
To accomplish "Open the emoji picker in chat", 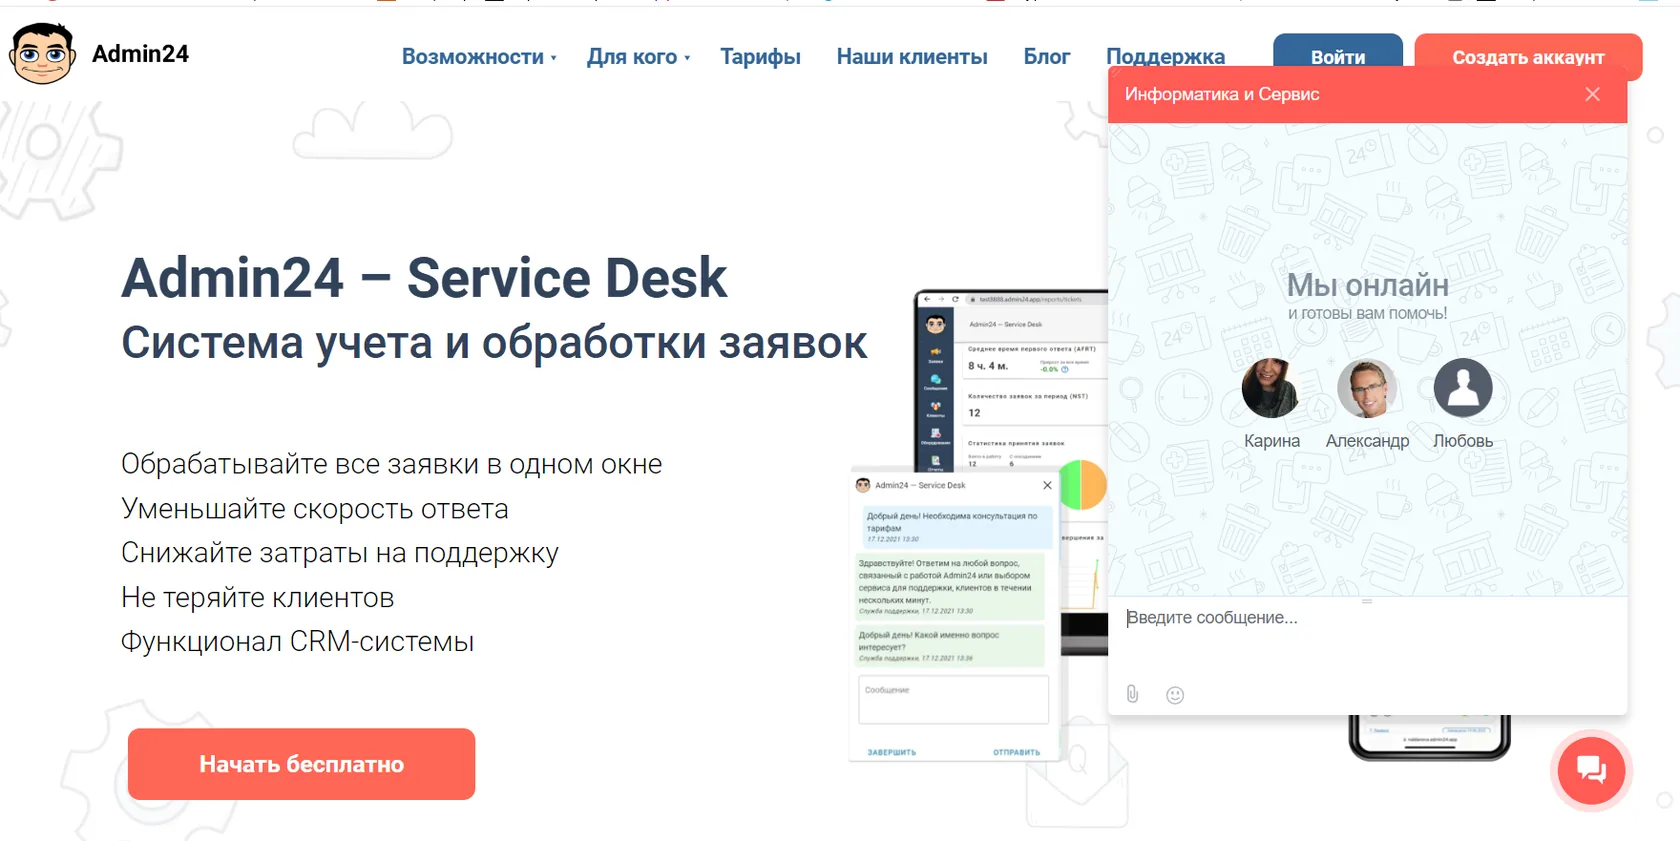I will pos(1175,695).
